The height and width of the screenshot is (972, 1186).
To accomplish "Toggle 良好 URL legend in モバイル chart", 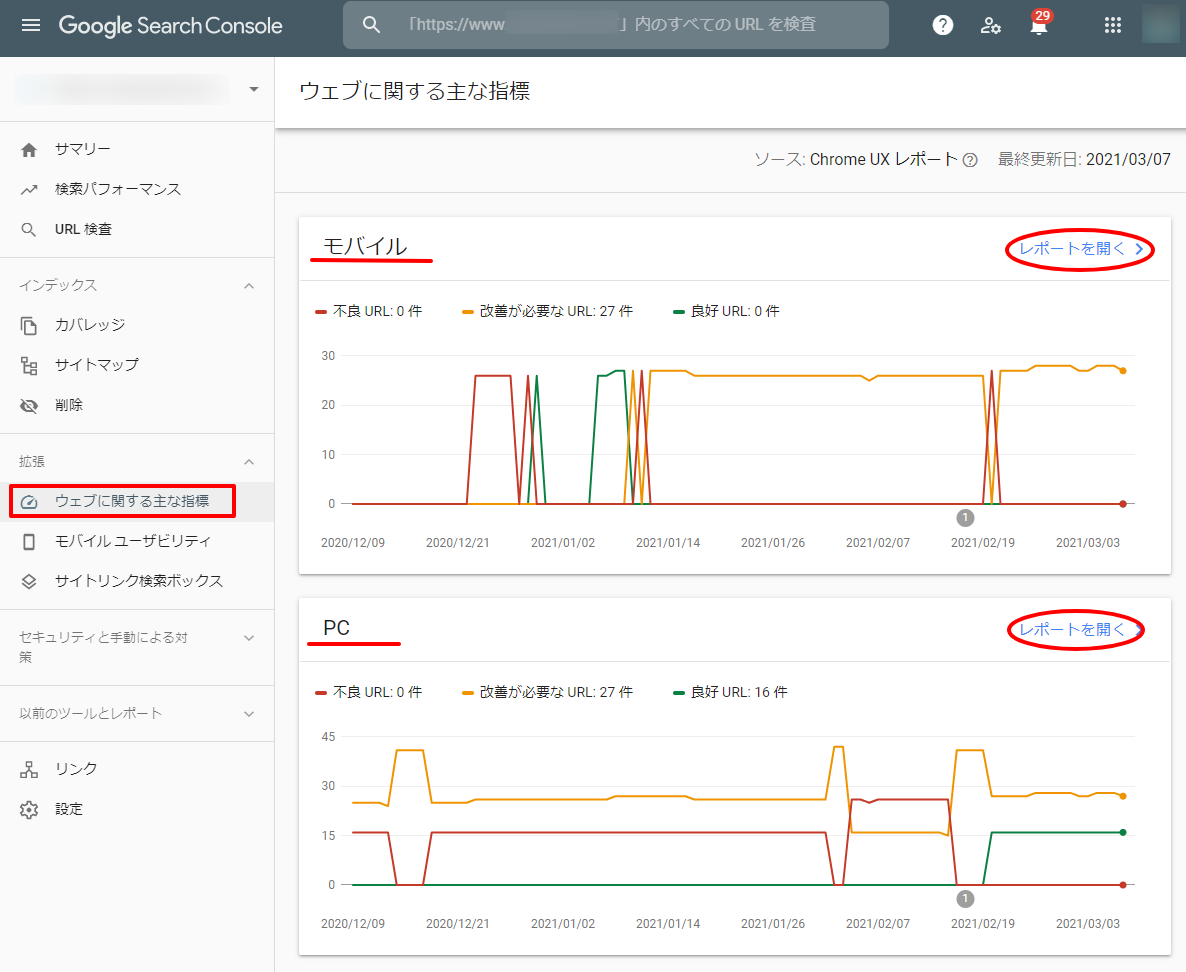I will click(726, 312).
